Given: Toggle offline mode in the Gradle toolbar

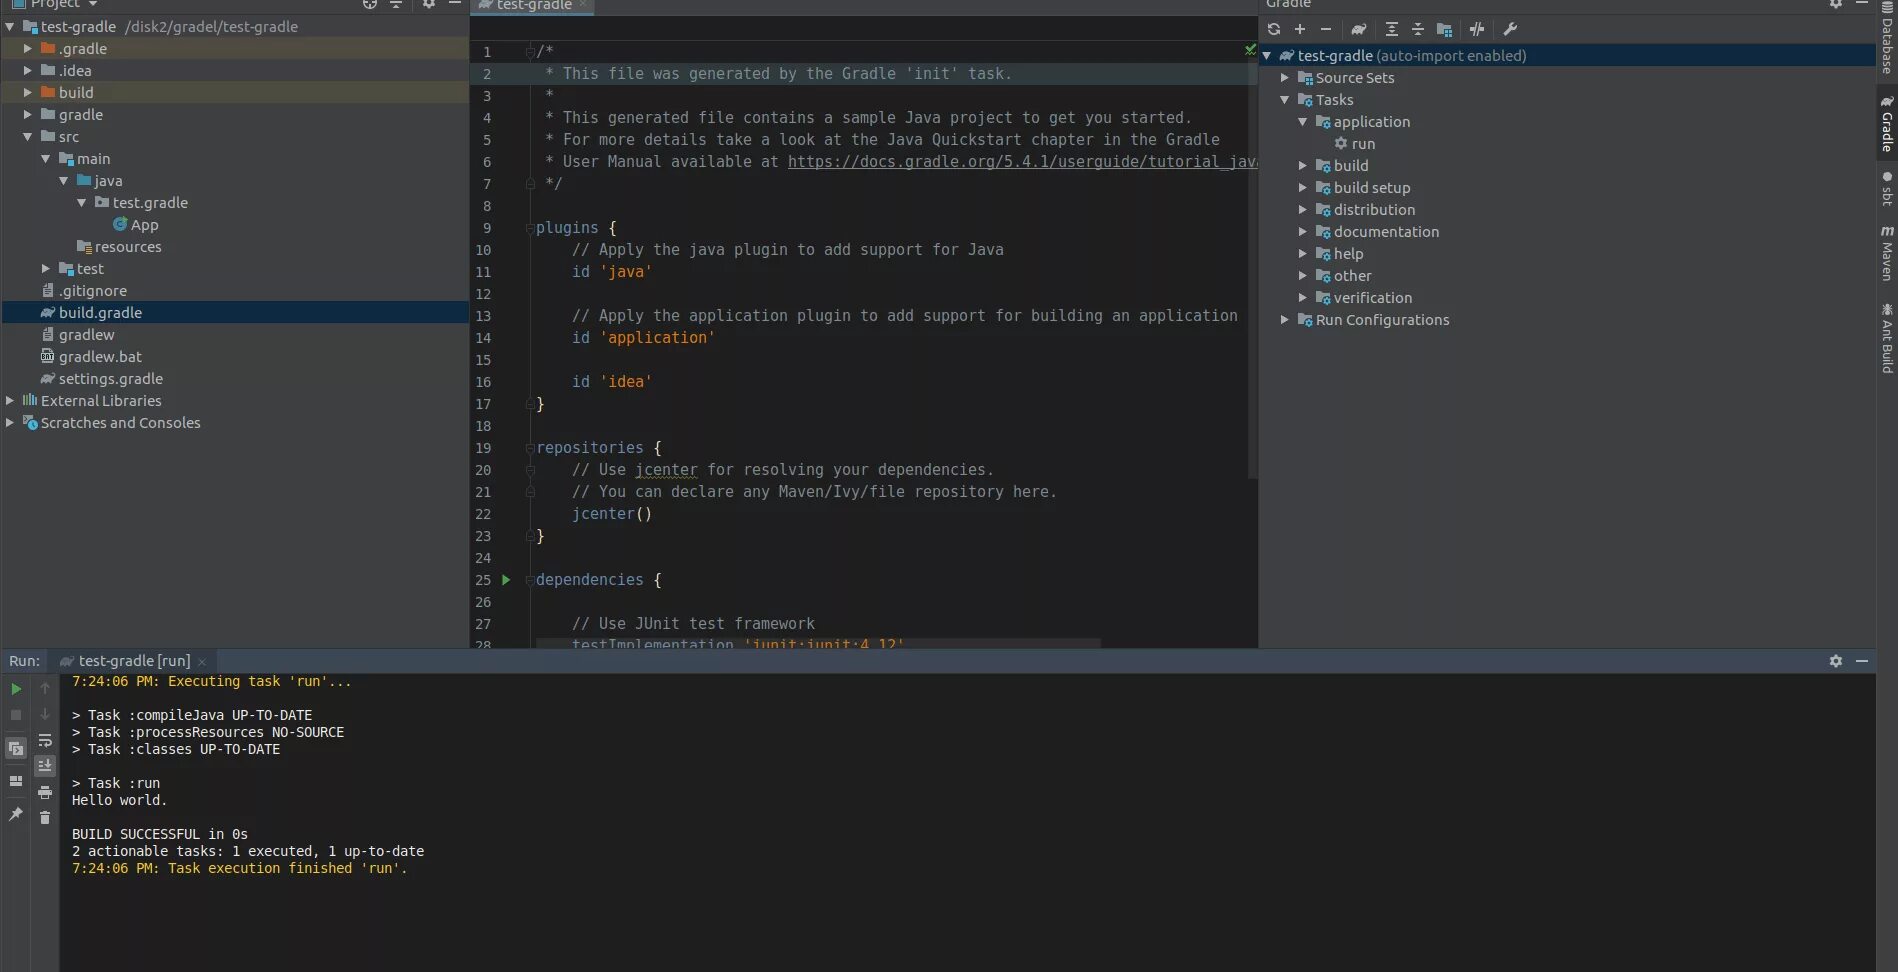Looking at the screenshot, I should click(x=1477, y=29).
